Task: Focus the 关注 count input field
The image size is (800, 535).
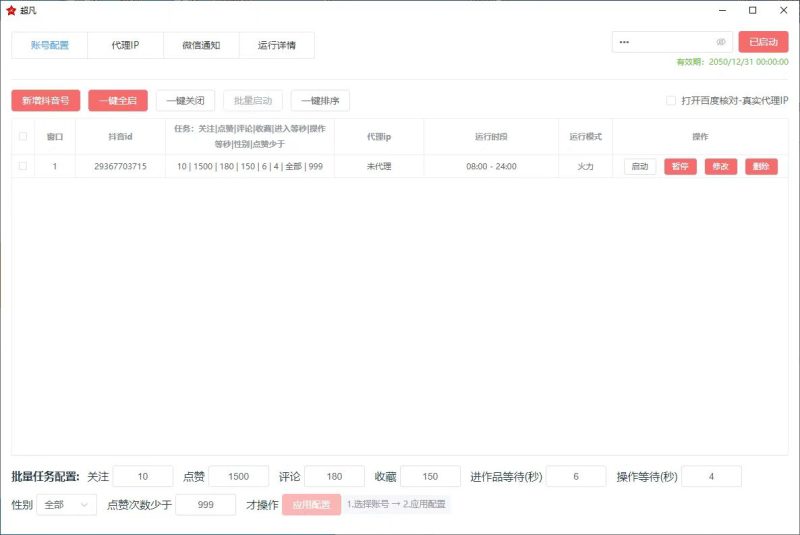Action: point(143,476)
